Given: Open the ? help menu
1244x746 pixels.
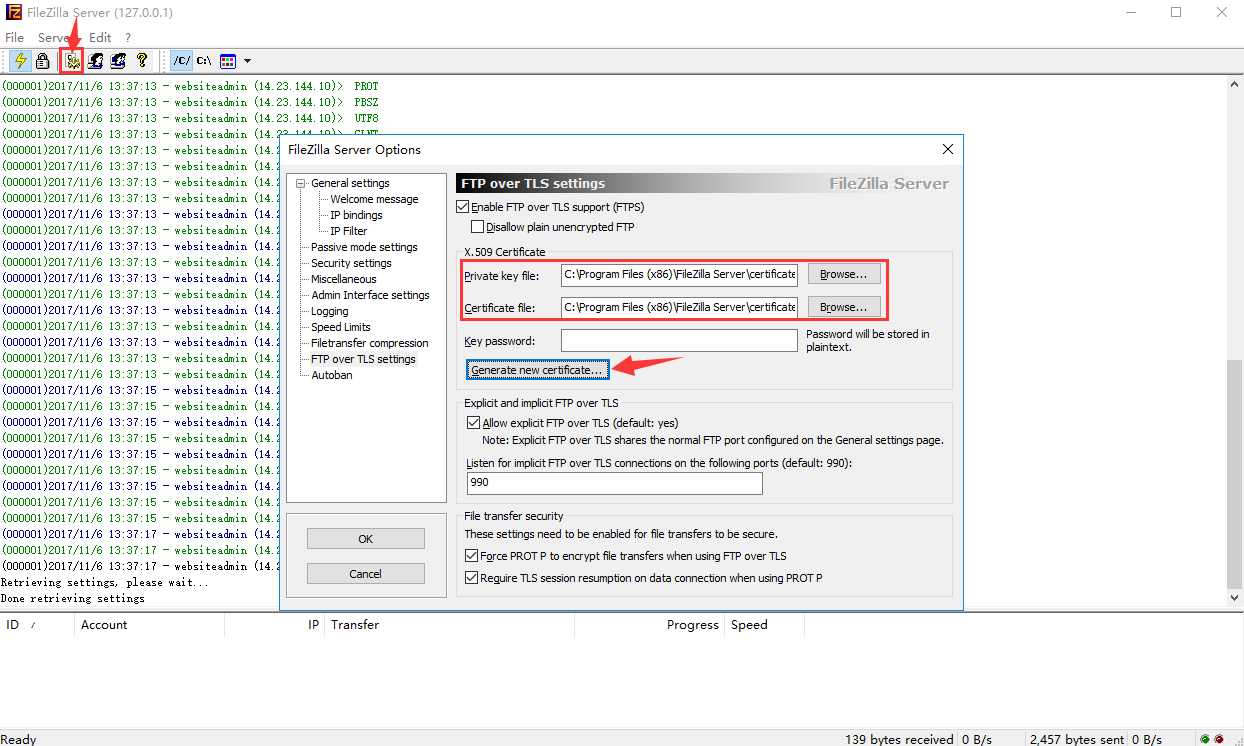Looking at the screenshot, I should (128, 37).
